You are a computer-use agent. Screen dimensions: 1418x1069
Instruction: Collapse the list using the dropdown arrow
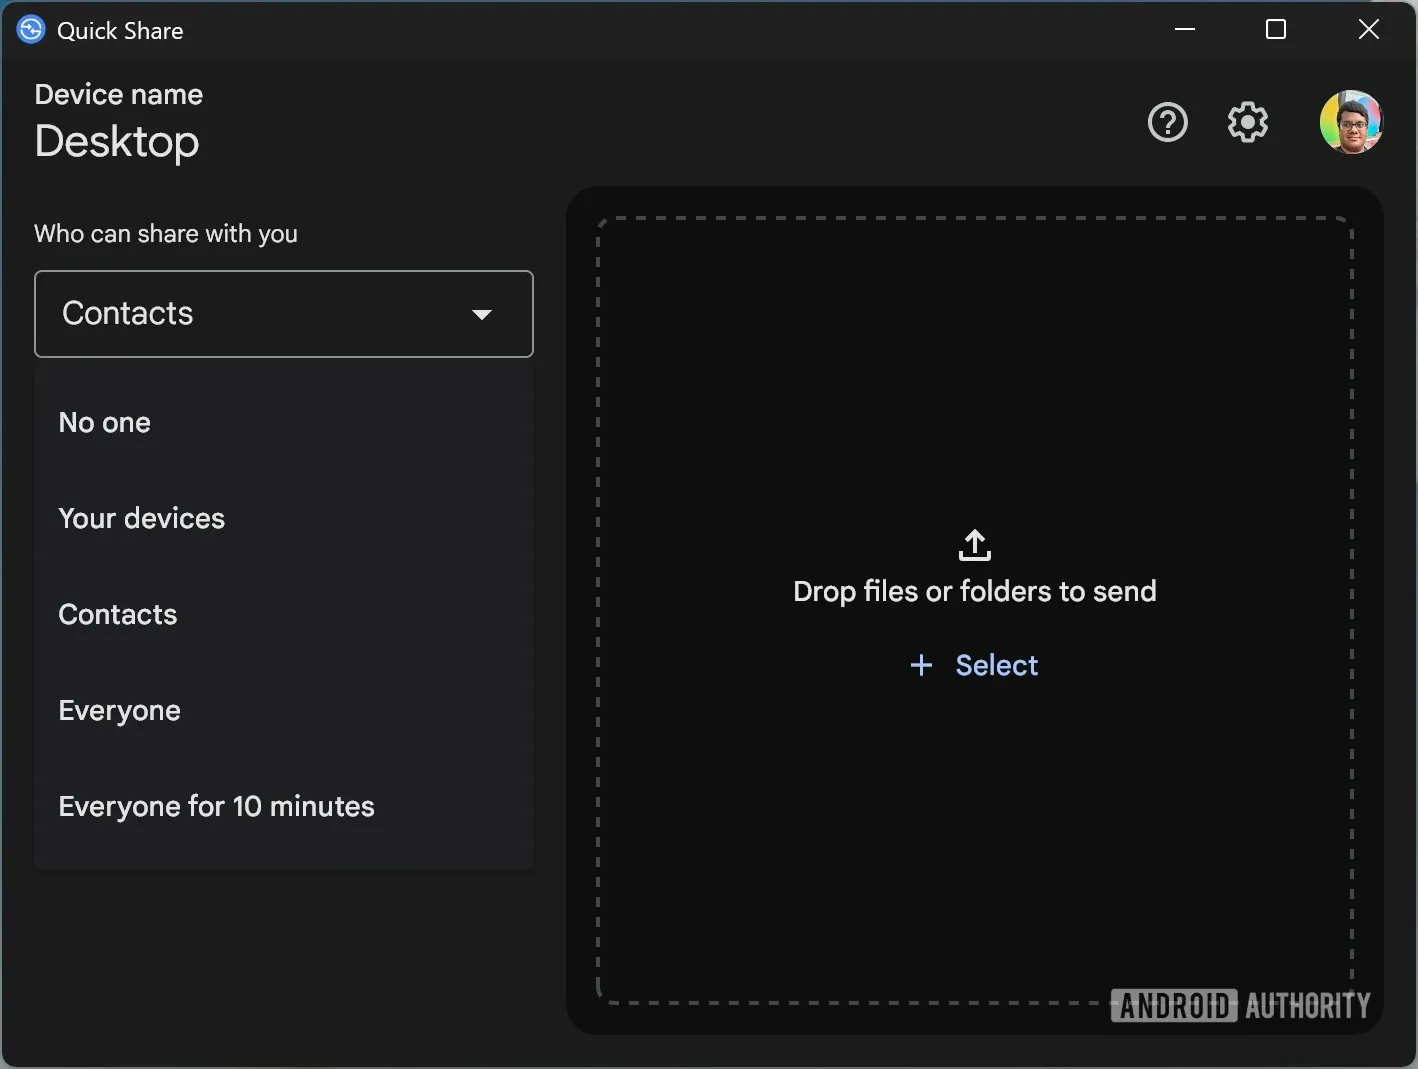(482, 314)
